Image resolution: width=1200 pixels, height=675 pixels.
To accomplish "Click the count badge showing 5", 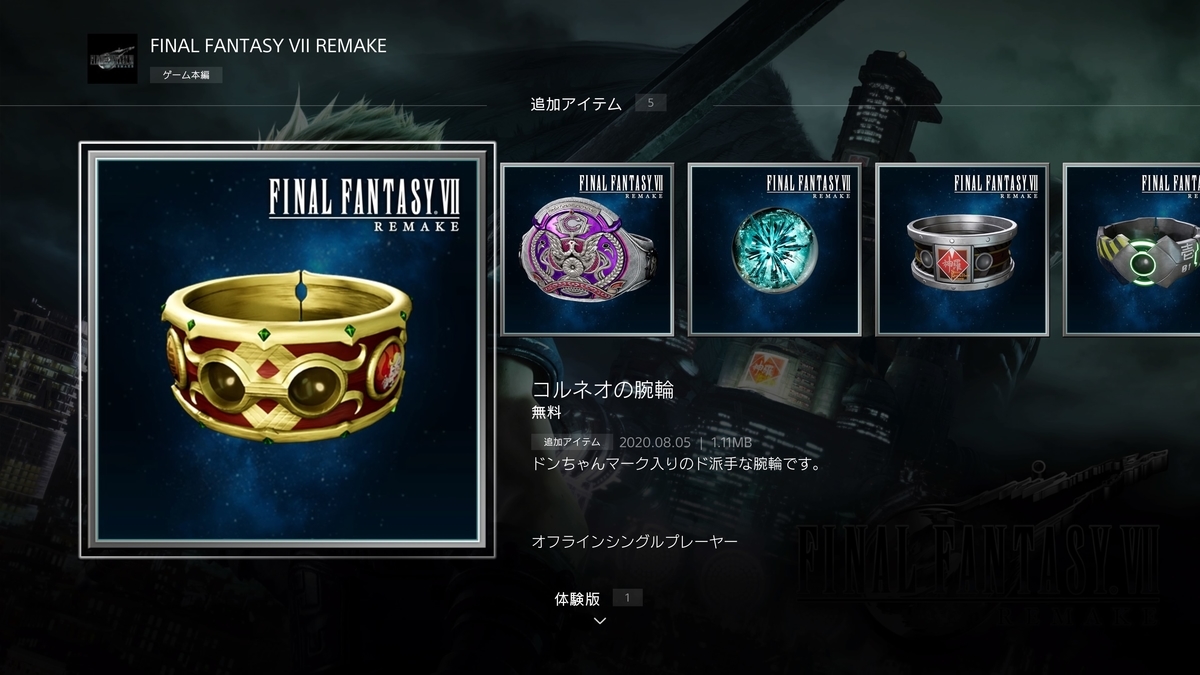I will pyautogui.click(x=650, y=103).
